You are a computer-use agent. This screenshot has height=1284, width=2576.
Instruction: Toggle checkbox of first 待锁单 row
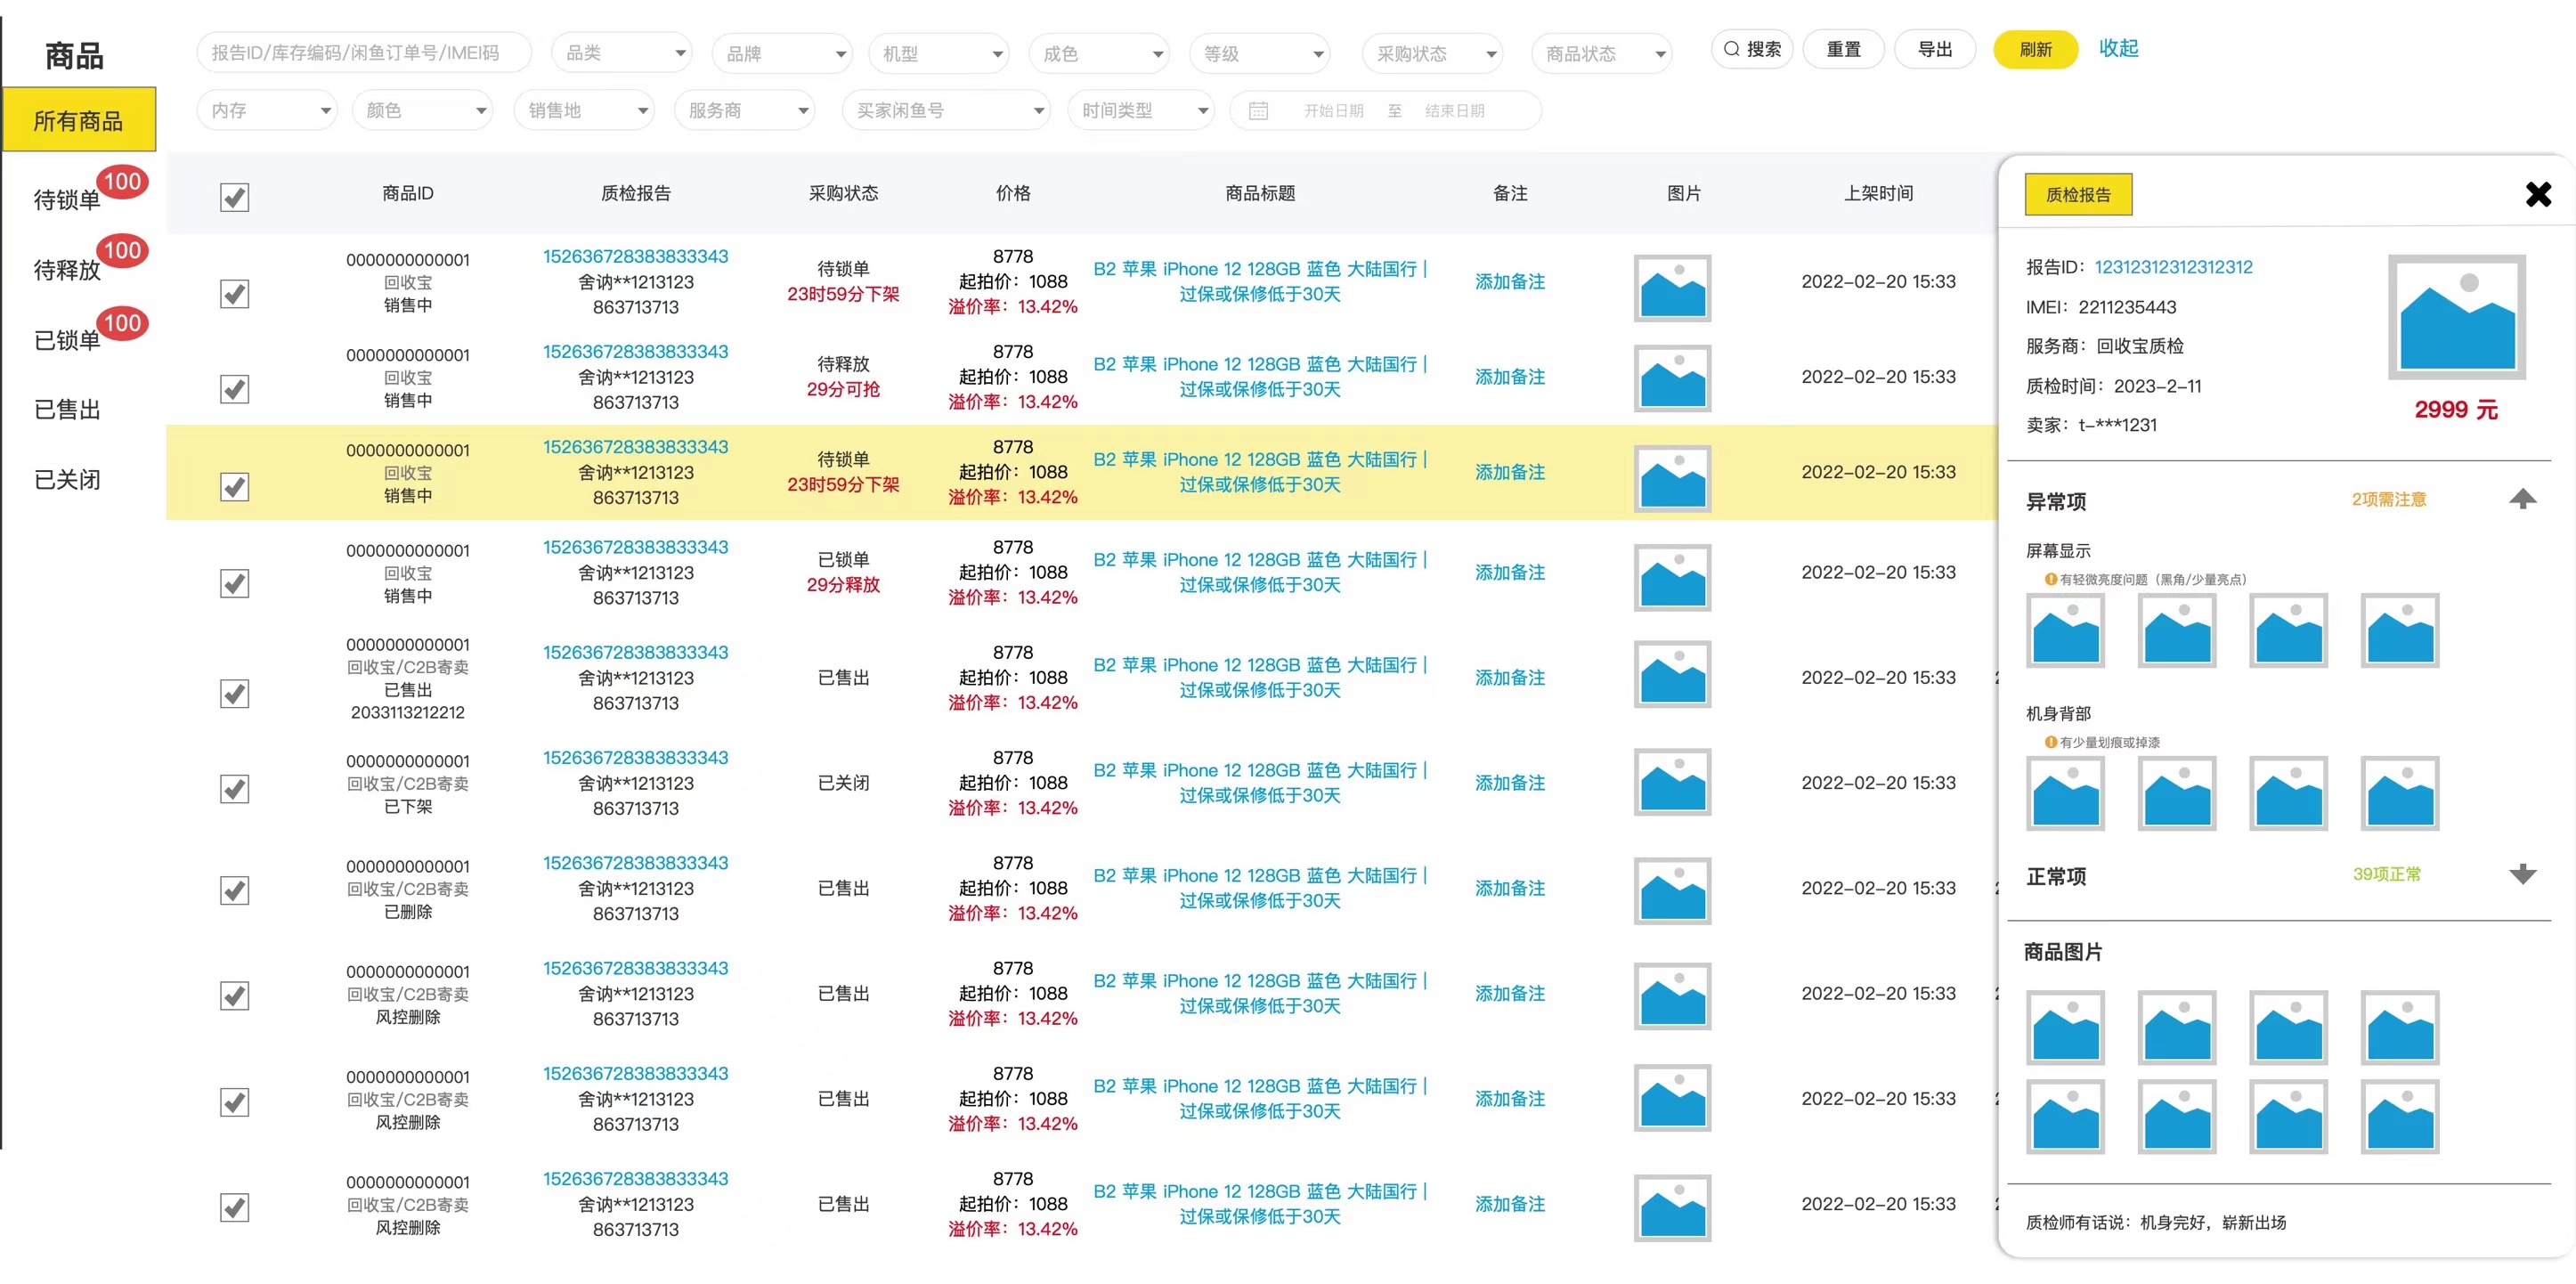point(234,293)
